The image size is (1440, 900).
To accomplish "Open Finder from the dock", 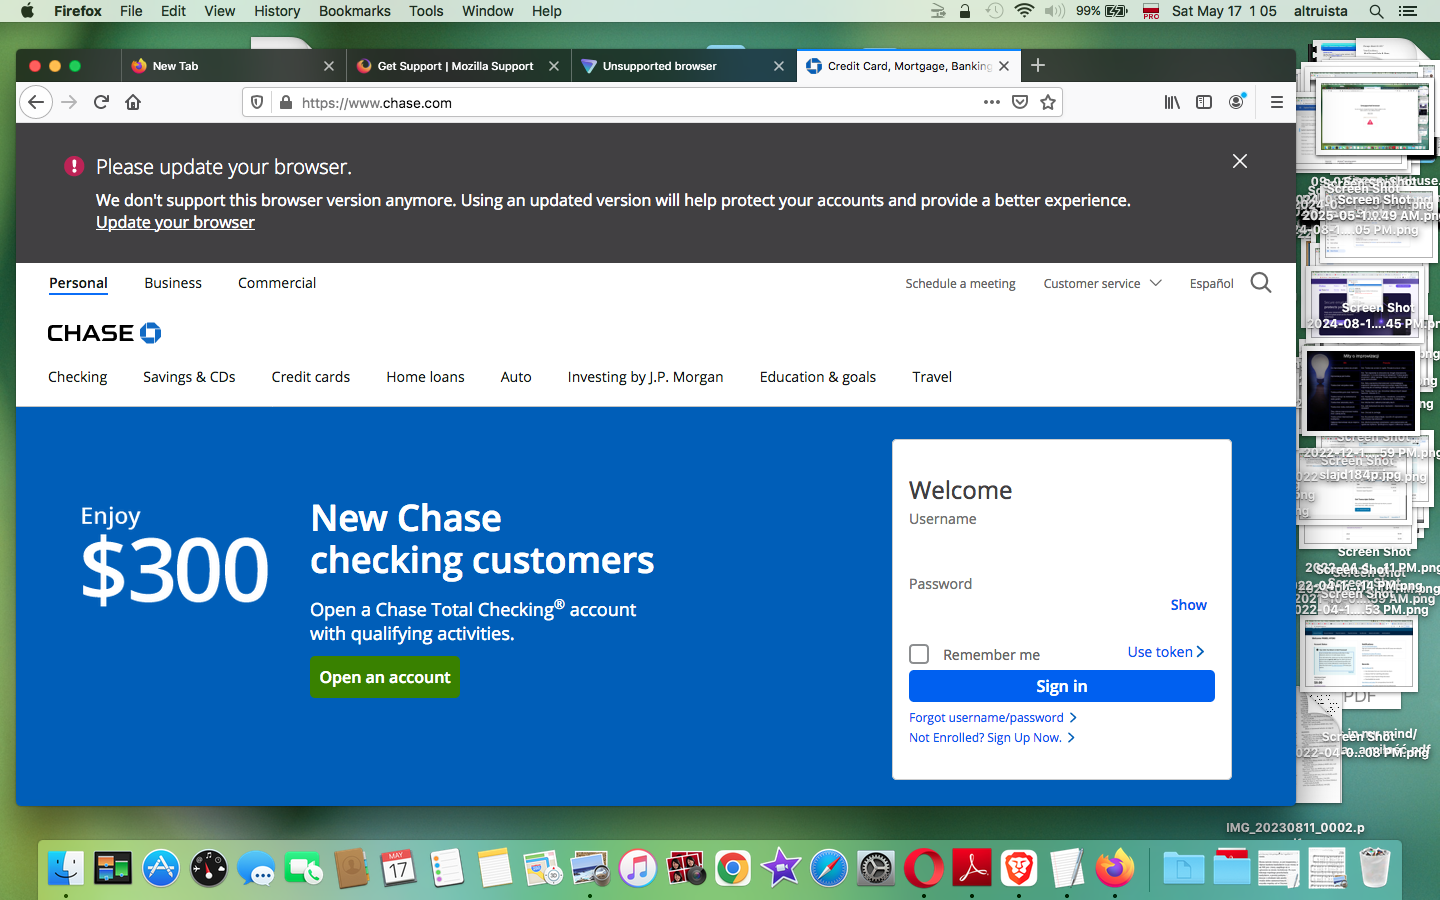I will [x=66, y=868].
